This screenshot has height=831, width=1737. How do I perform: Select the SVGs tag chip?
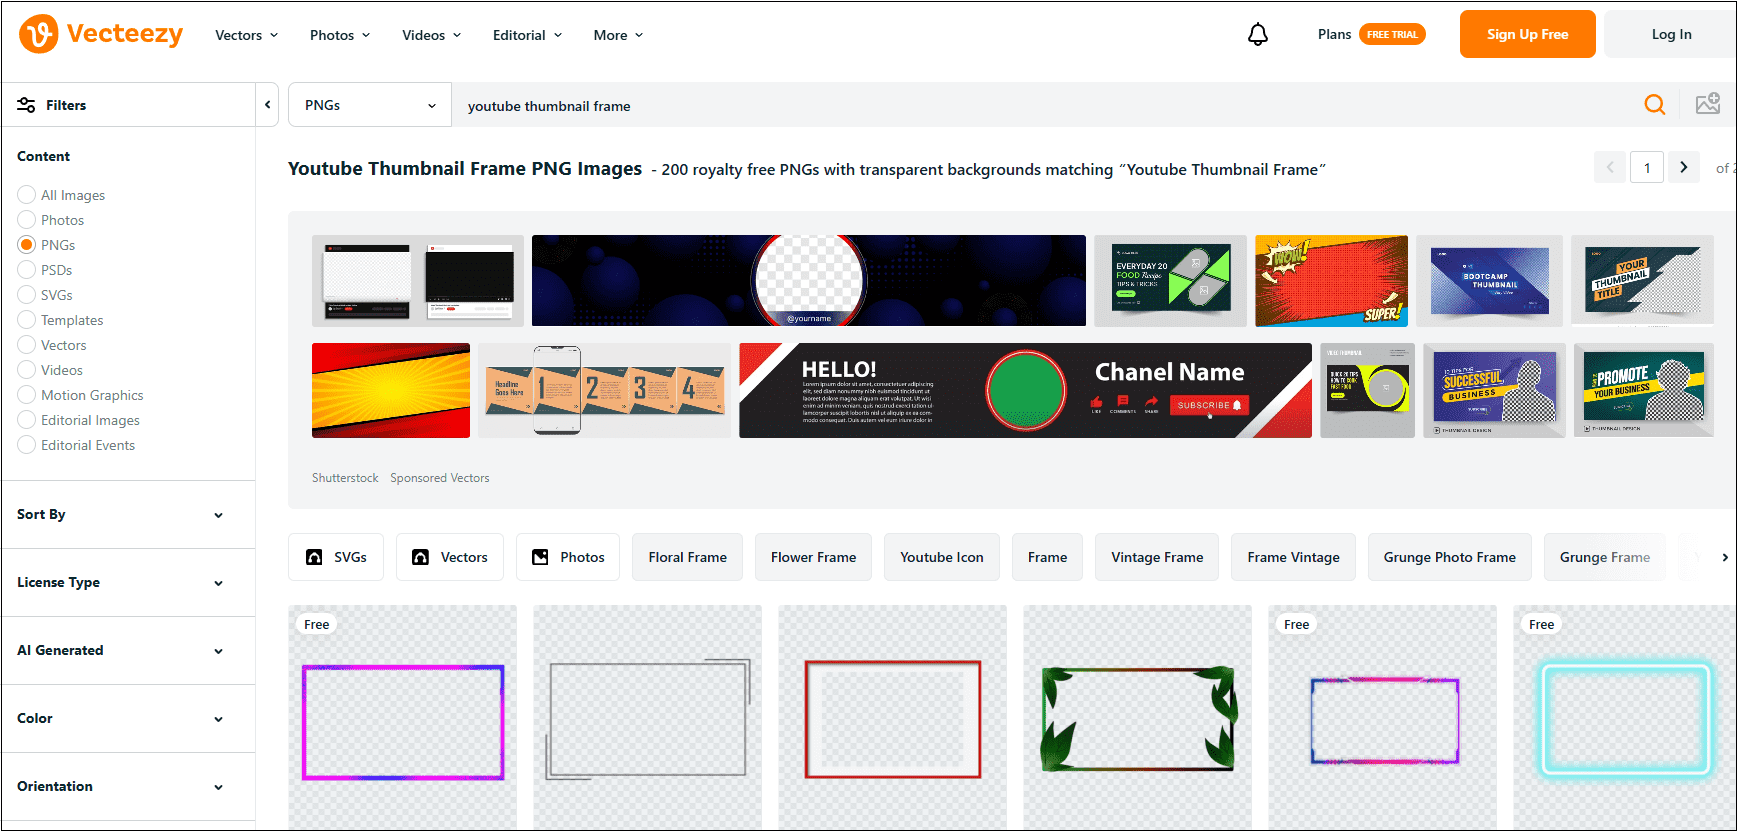(x=336, y=557)
